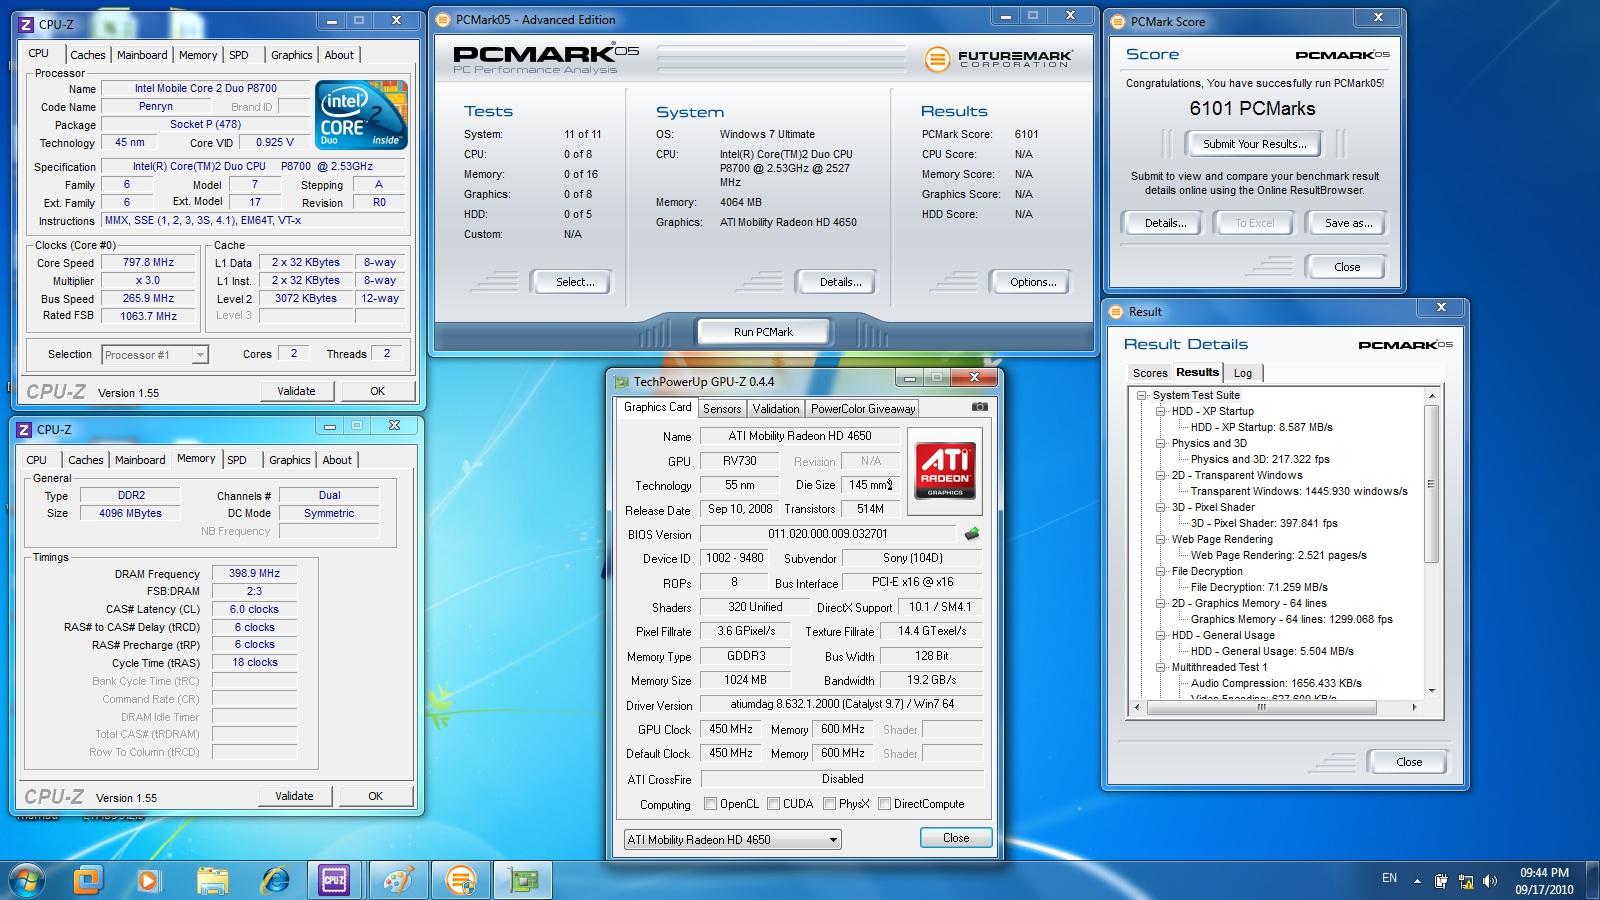Viewport: 1600px width, 900px height.
Task: Switch to GPU-Z via green card taskbar icon
Action: click(523, 880)
